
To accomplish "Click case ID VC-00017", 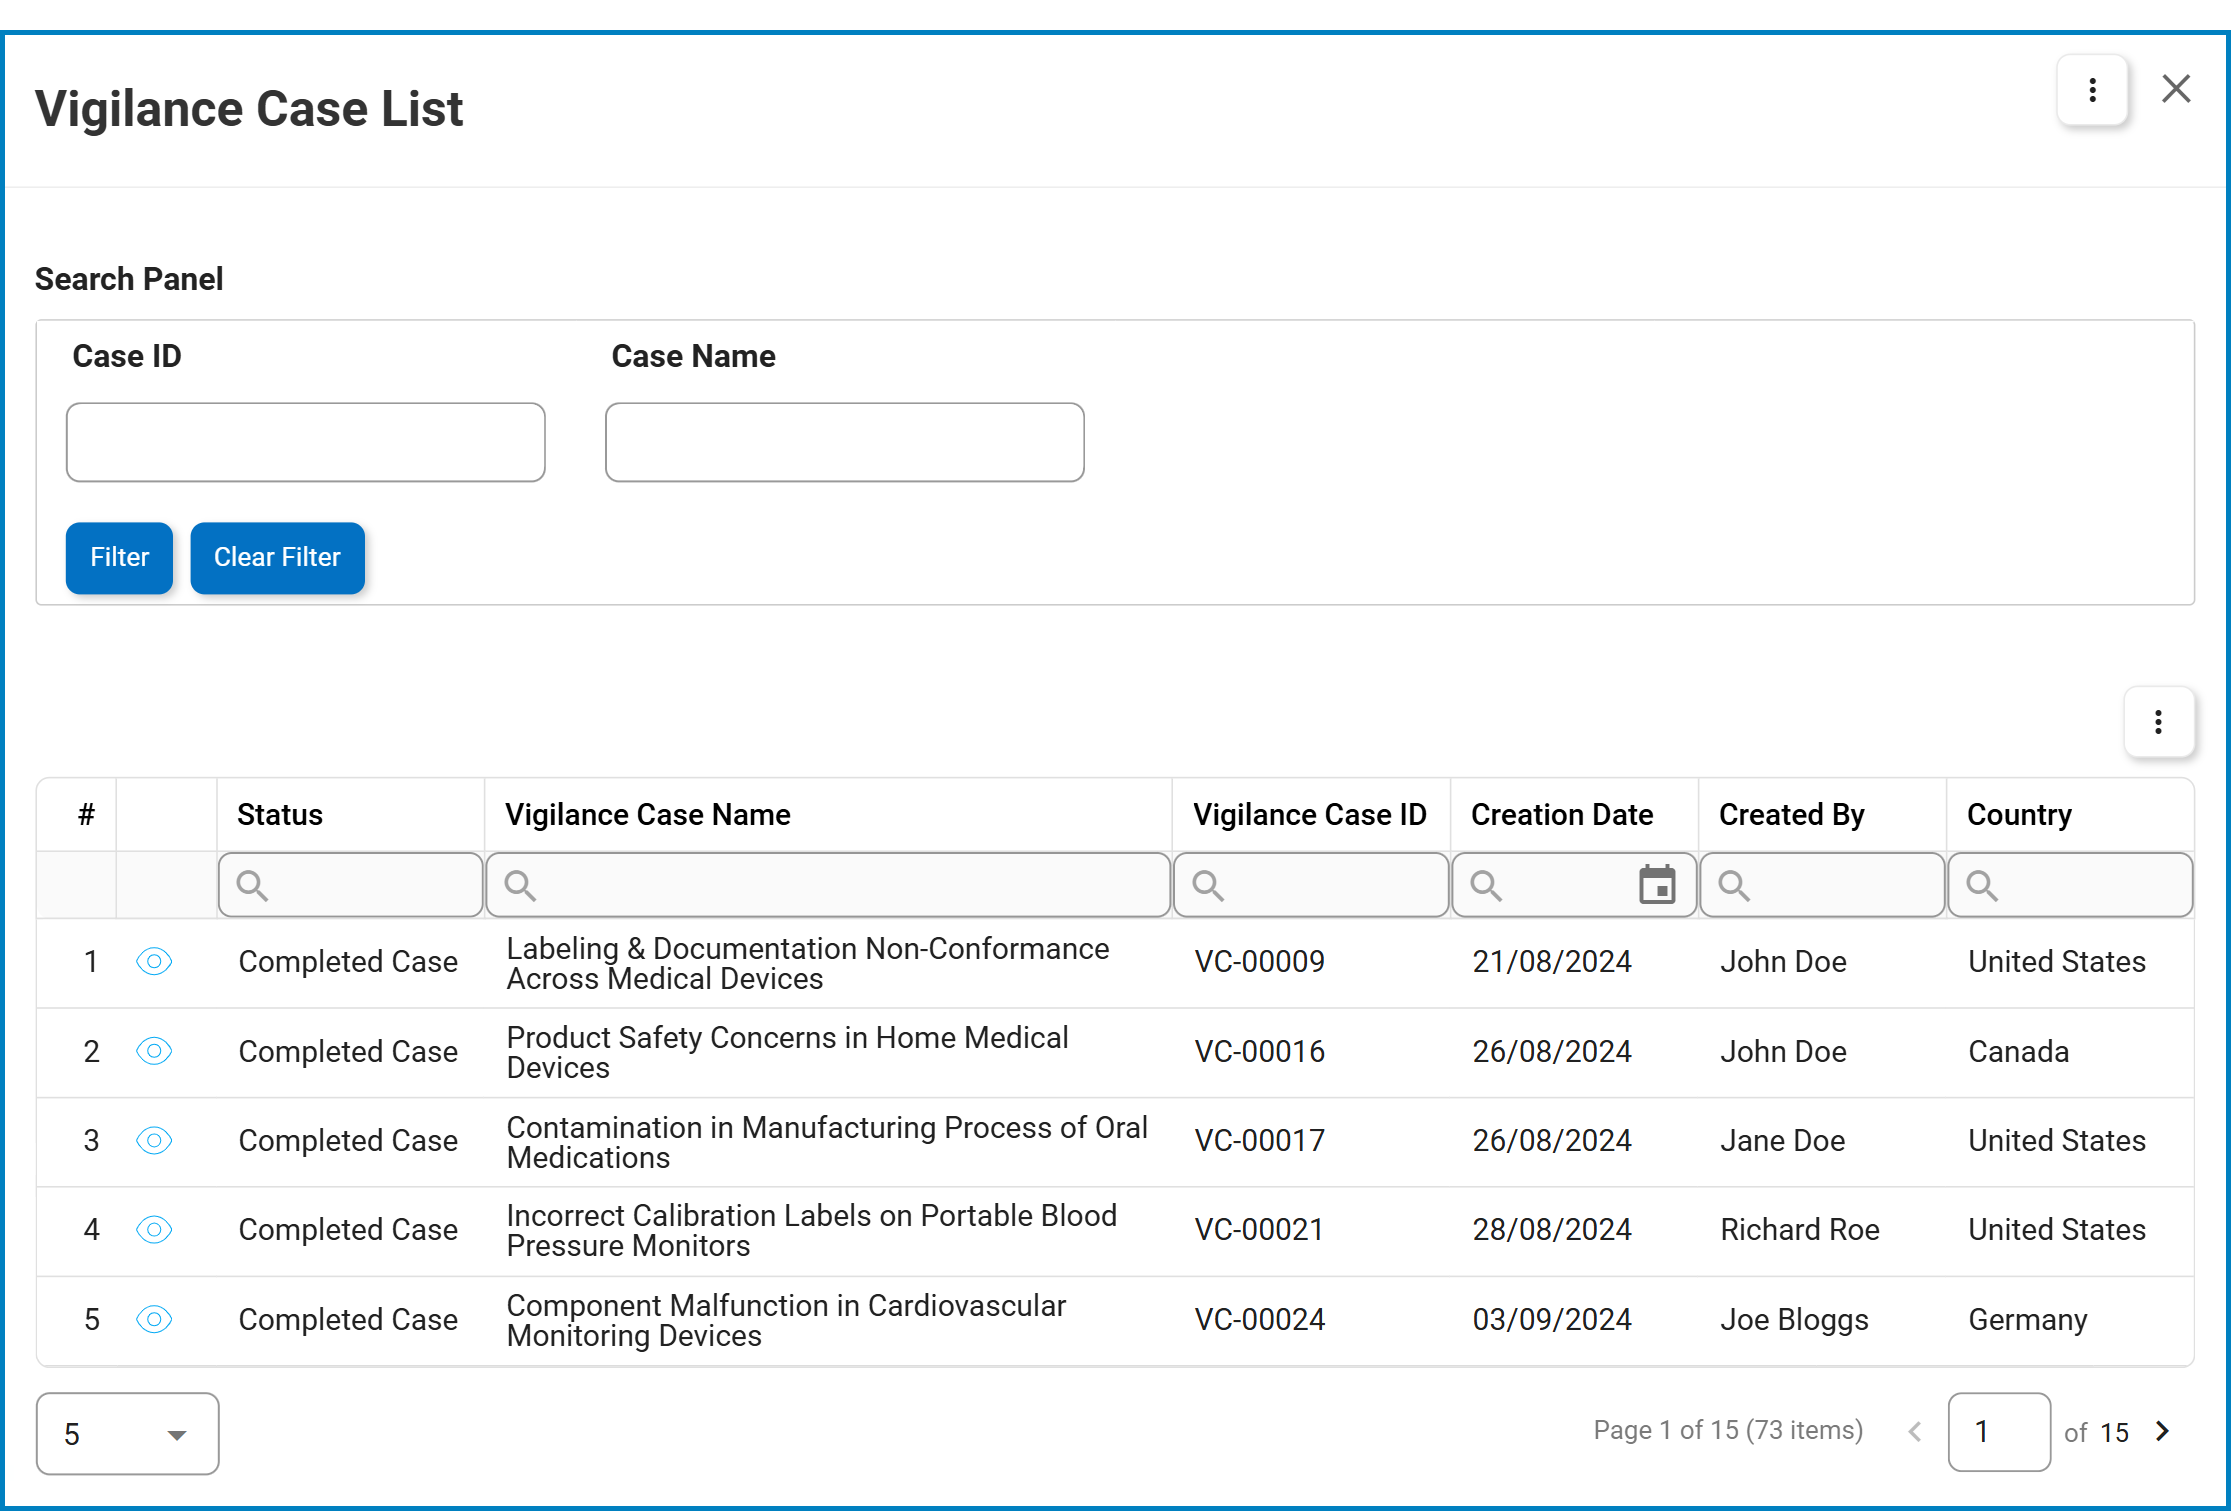I will coord(1260,1141).
